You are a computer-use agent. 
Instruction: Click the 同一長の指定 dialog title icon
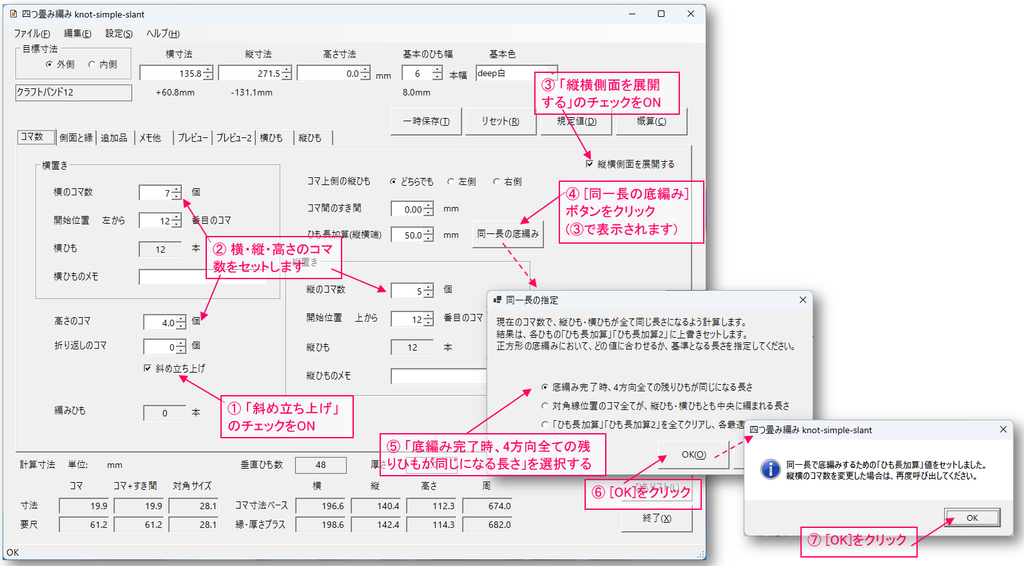tap(498, 300)
